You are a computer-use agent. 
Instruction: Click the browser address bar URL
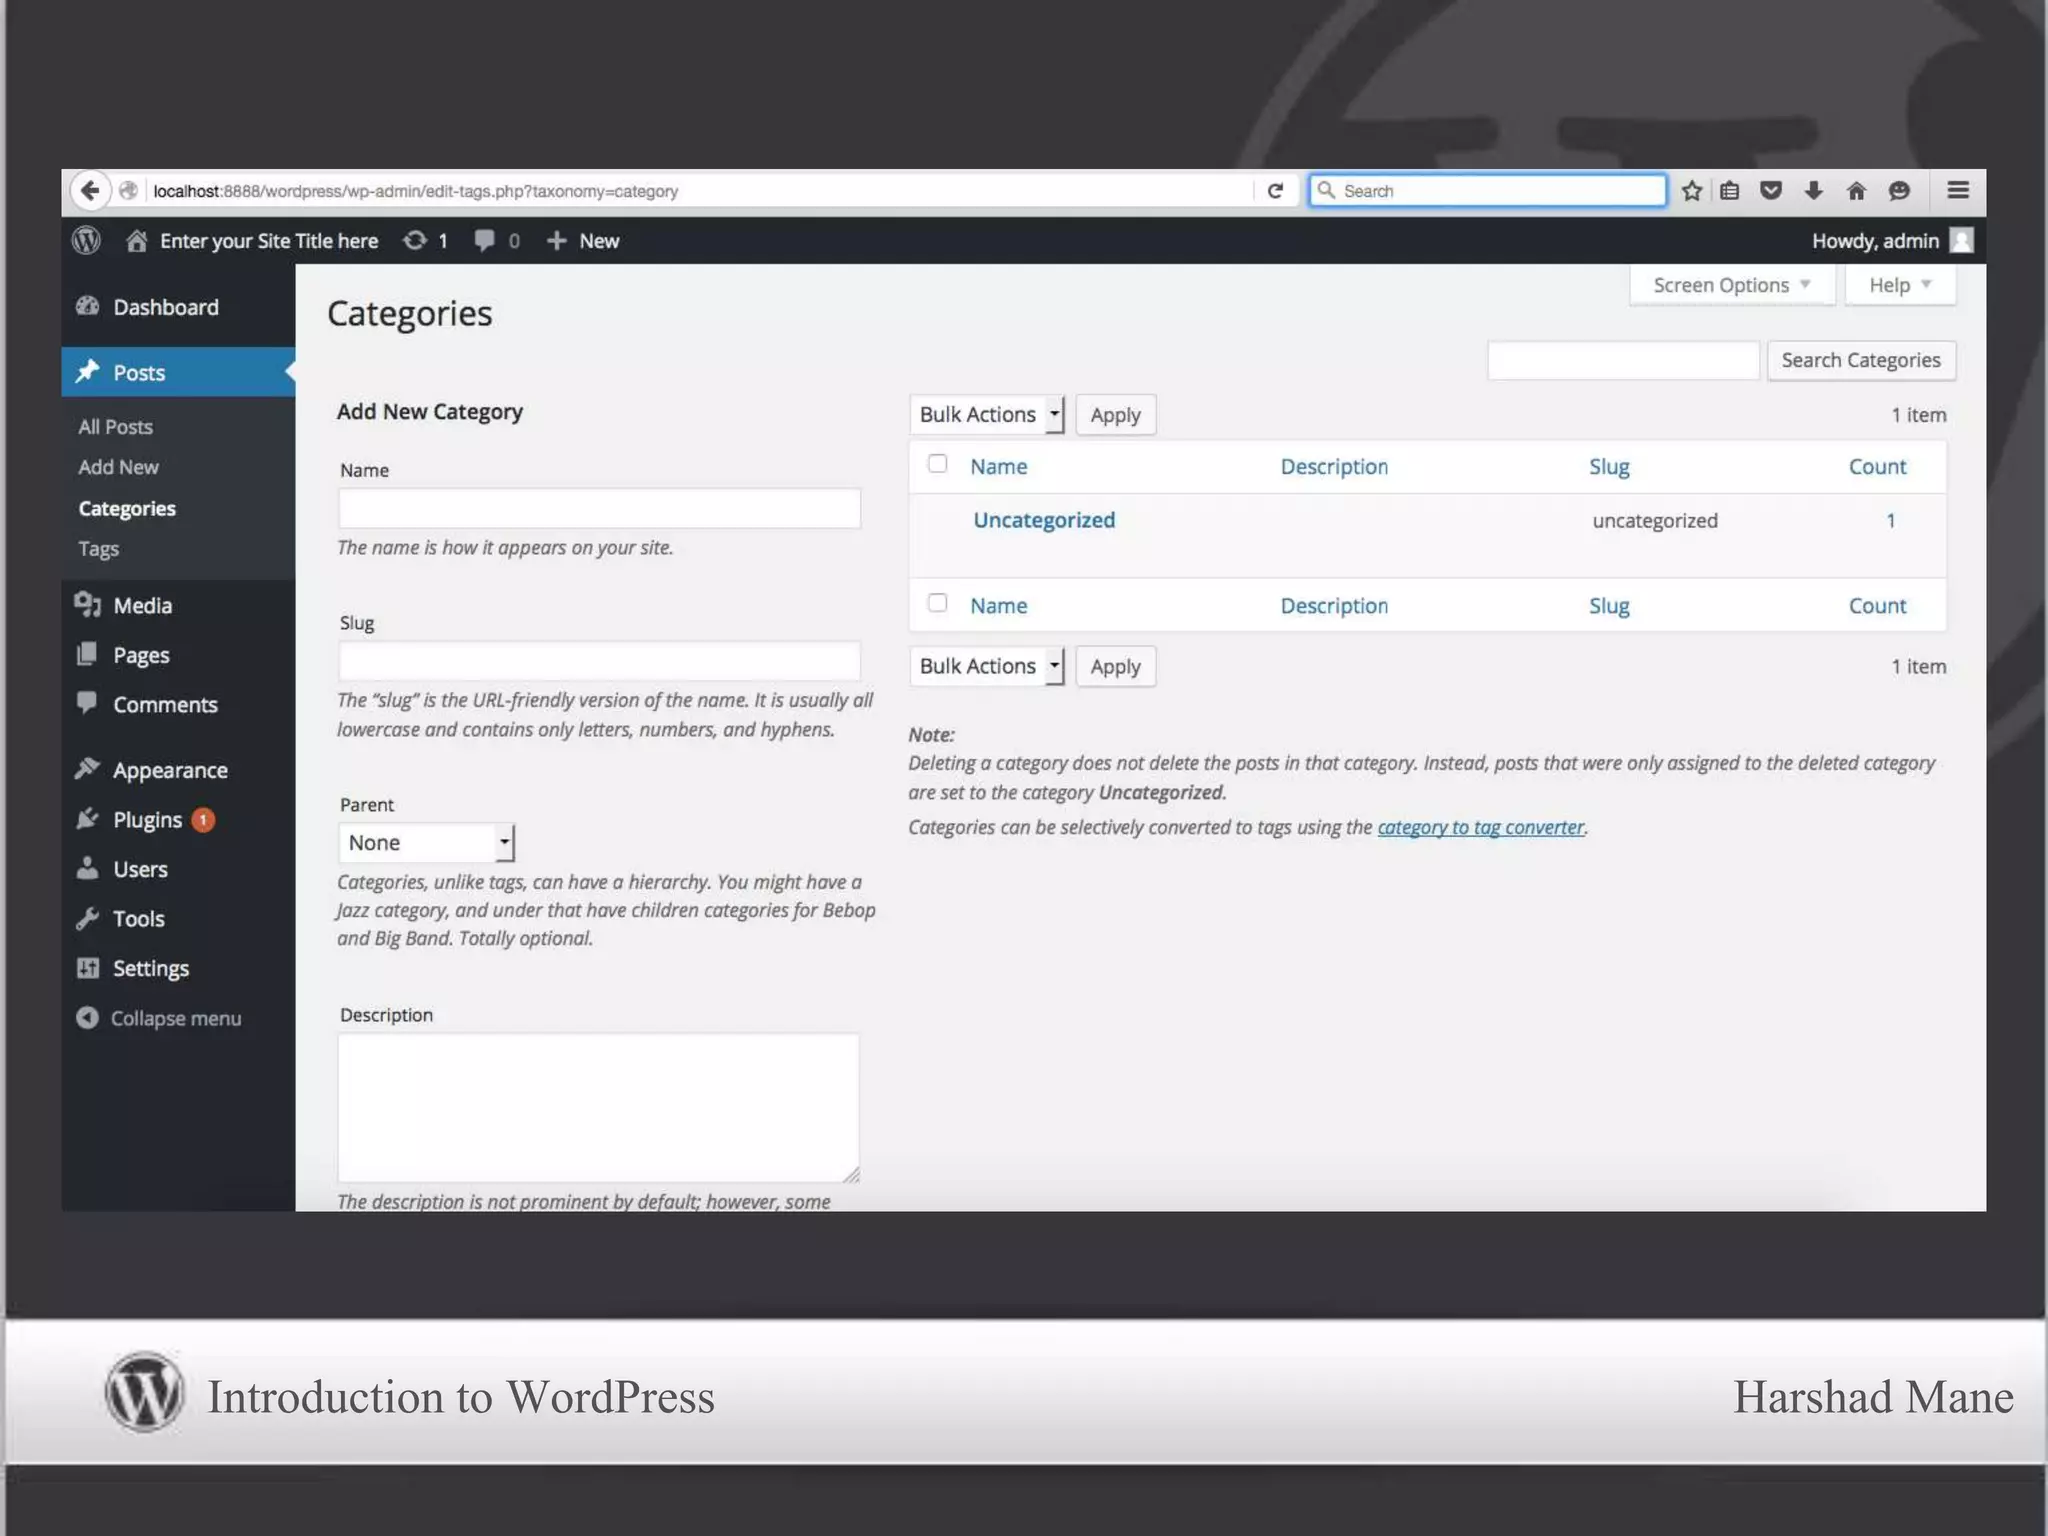[416, 191]
